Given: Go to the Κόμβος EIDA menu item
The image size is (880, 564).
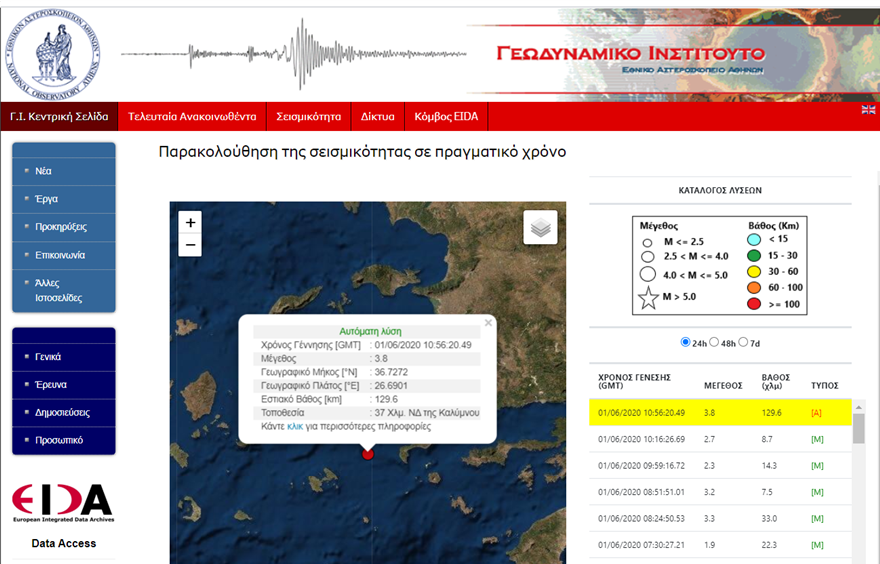Looking at the screenshot, I should (446, 116).
